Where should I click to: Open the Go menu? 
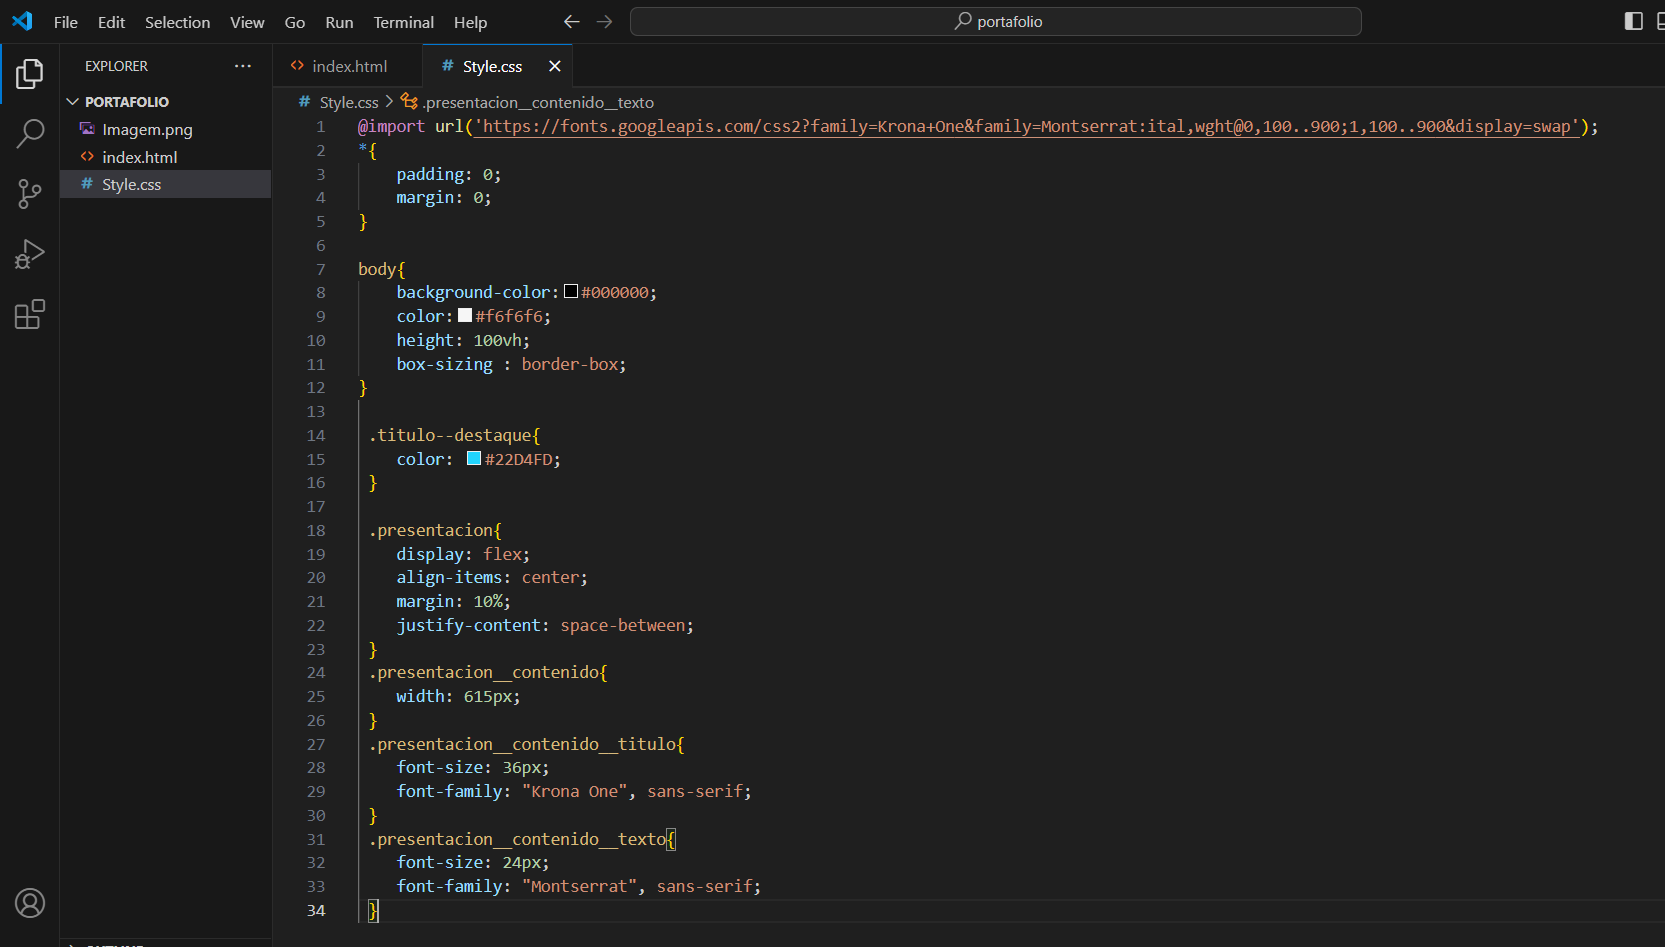pos(295,22)
